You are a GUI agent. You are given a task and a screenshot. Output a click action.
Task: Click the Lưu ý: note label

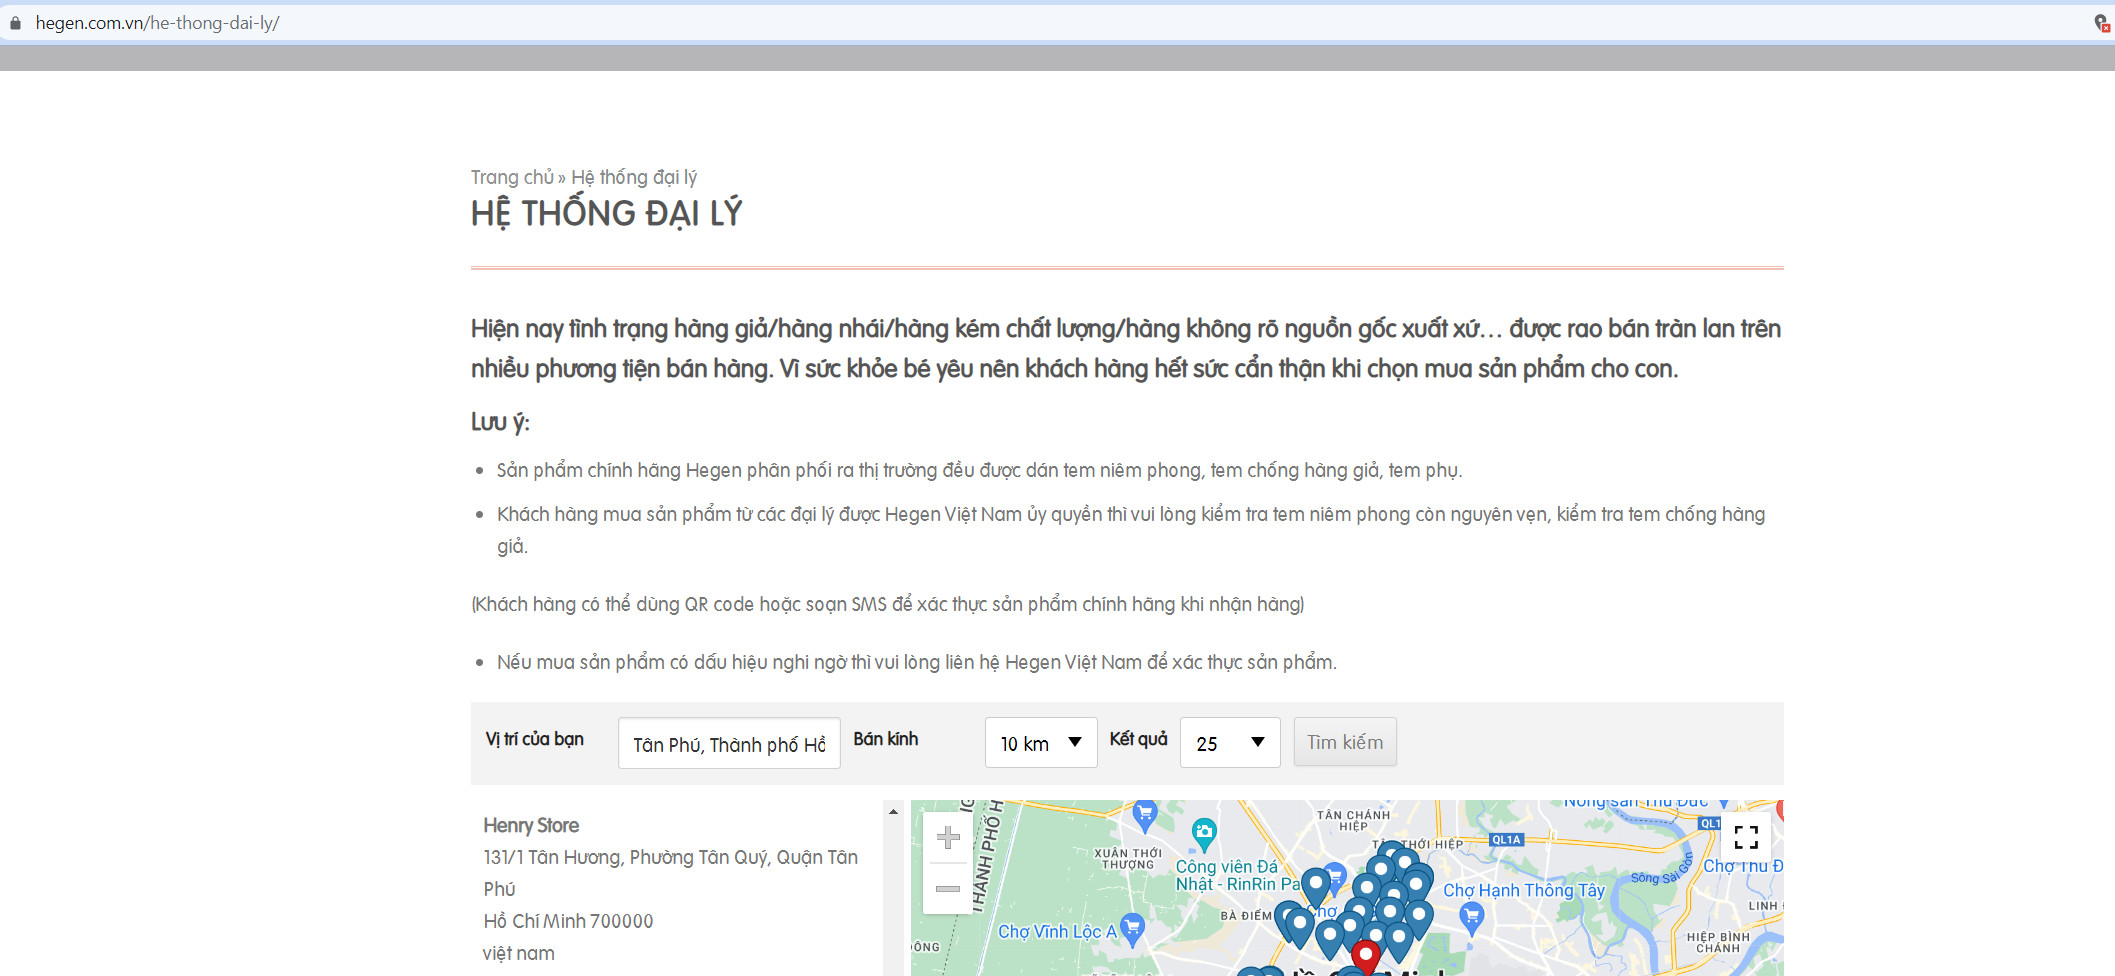pos(500,422)
